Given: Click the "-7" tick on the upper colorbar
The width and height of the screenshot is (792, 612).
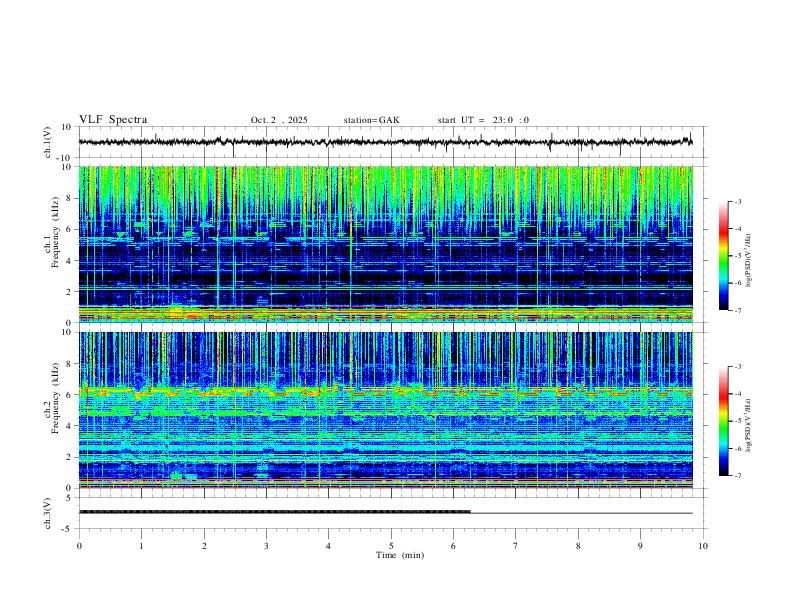Looking at the screenshot, I should (738, 311).
